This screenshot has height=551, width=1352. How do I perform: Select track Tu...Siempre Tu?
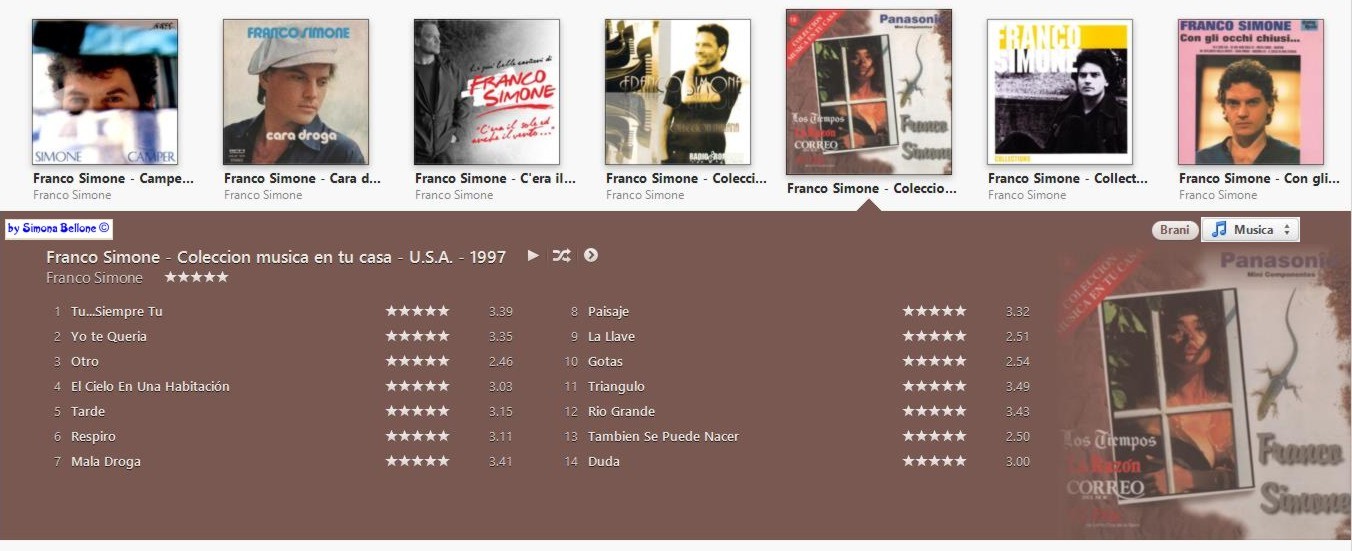pyautogui.click(x=117, y=311)
